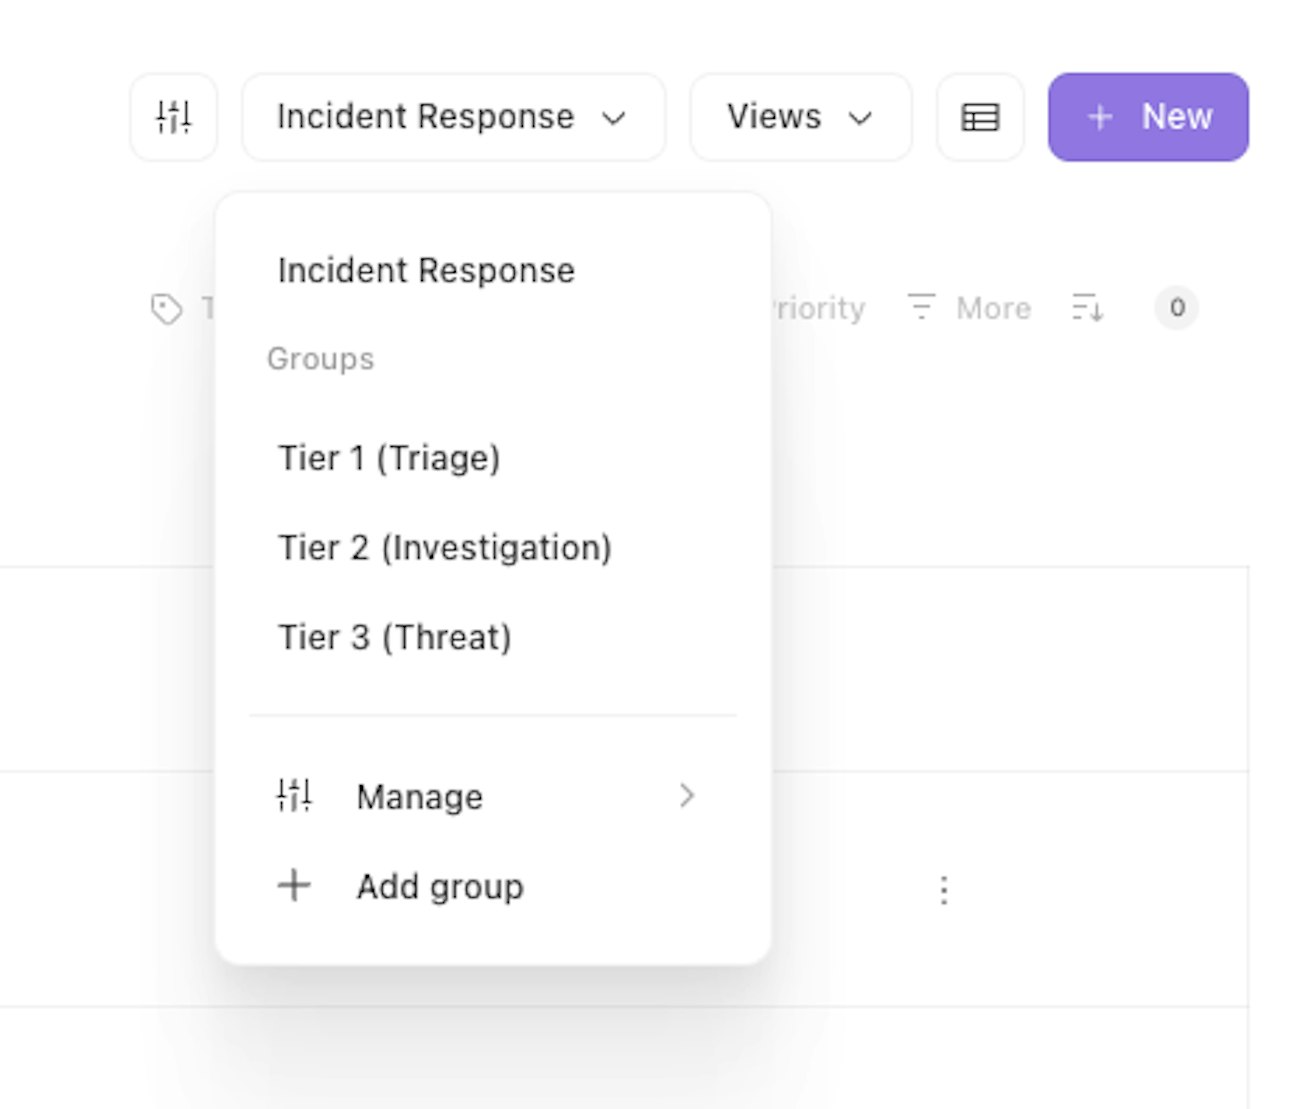Click the sliders icon beside Manage
1300x1109 pixels.
pos(294,796)
